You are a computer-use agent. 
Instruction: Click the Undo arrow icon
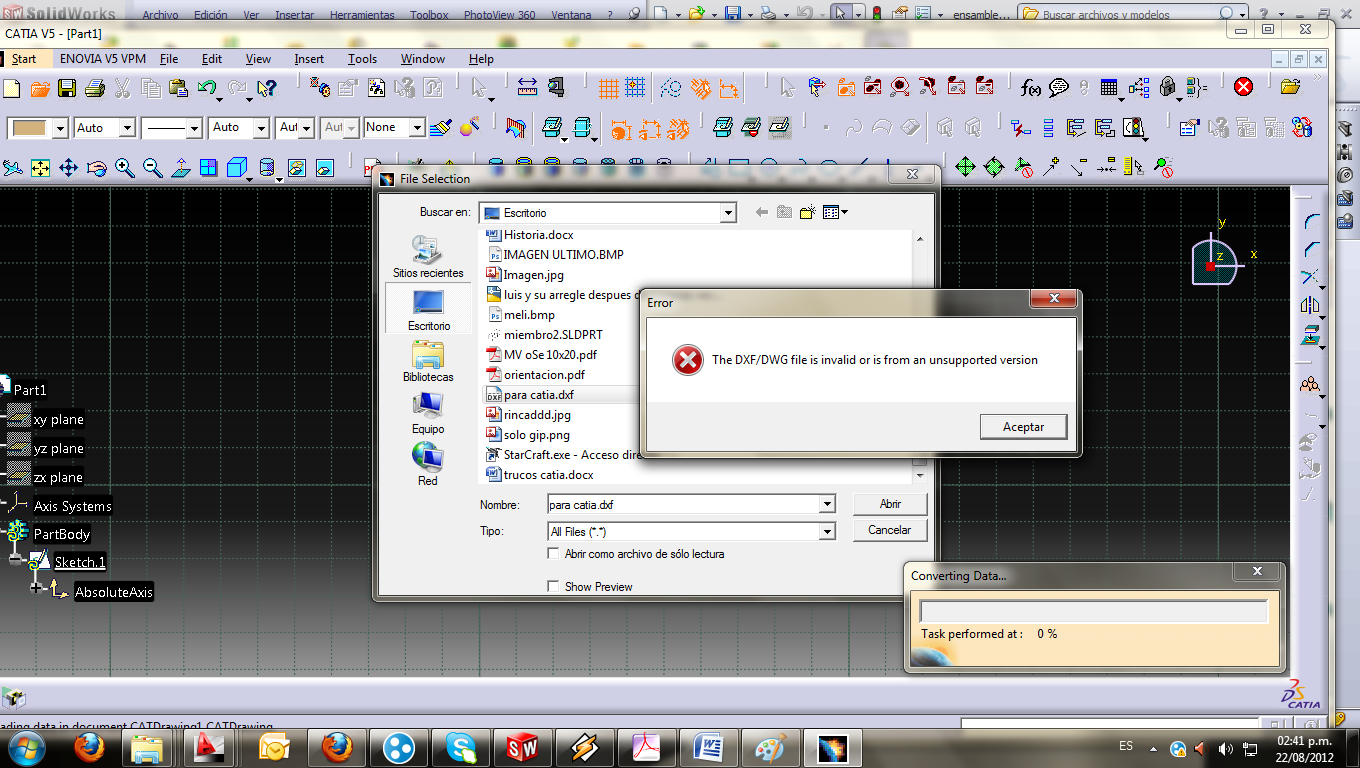point(207,88)
